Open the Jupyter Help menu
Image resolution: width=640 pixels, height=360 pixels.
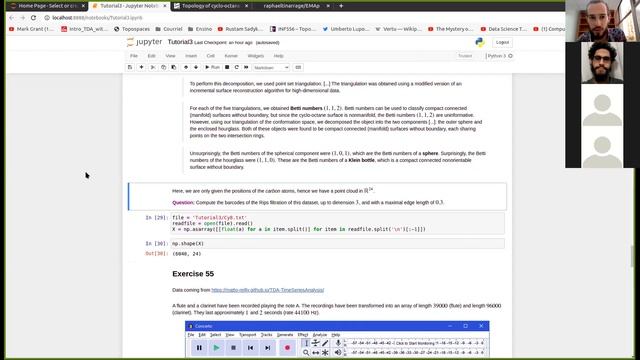pyautogui.click(x=278, y=56)
